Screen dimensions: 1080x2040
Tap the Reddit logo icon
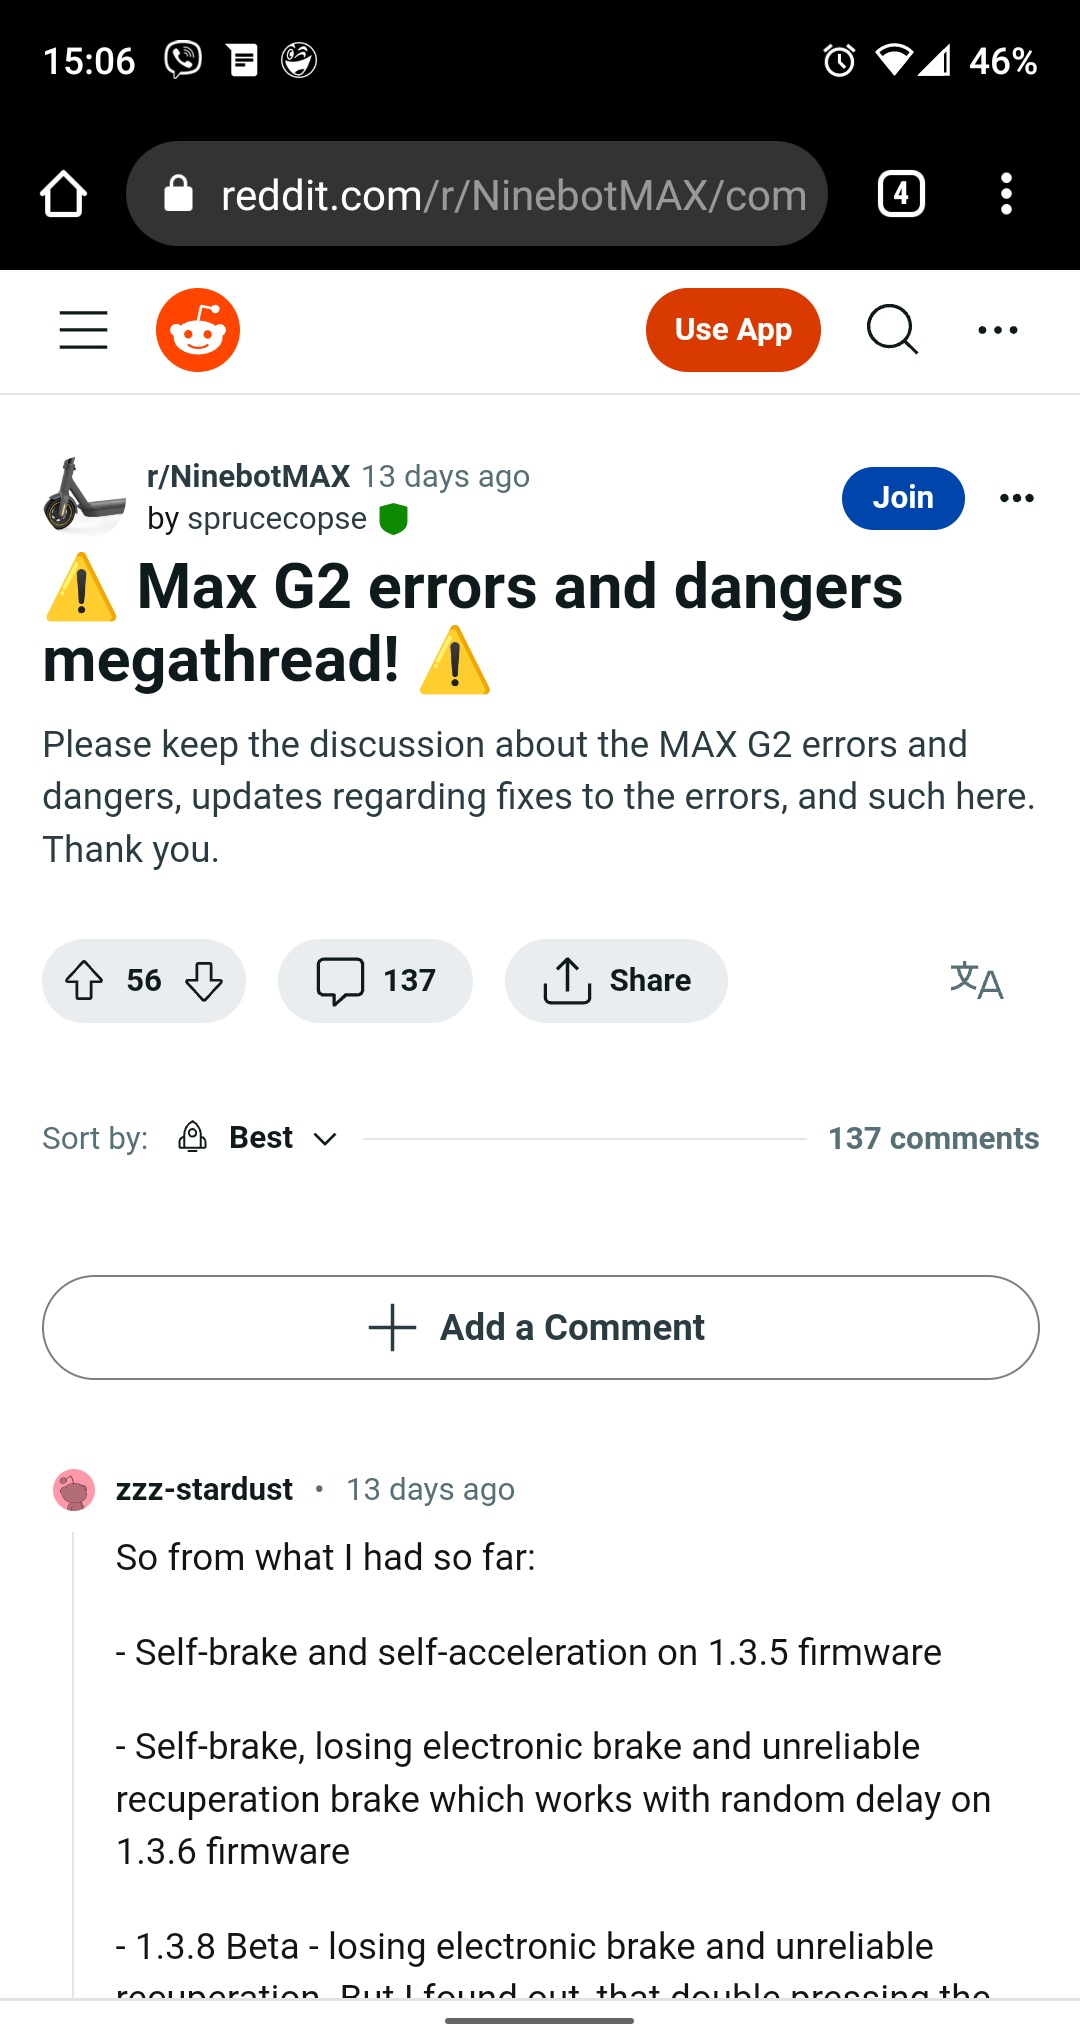click(x=198, y=330)
